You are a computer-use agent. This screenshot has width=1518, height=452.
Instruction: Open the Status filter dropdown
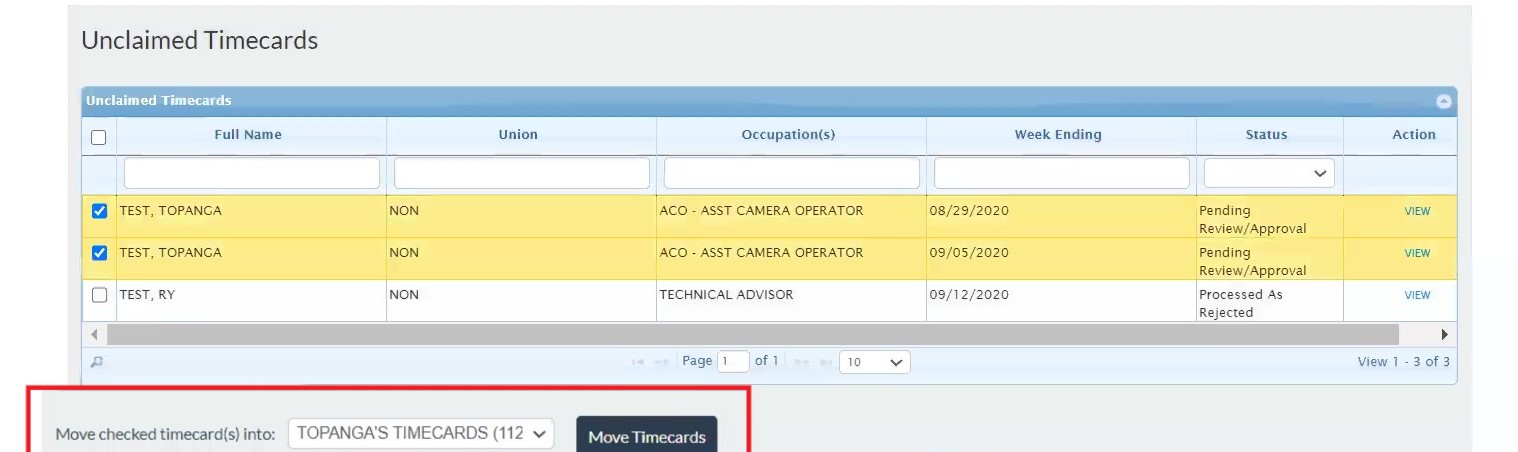pos(1269,173)
